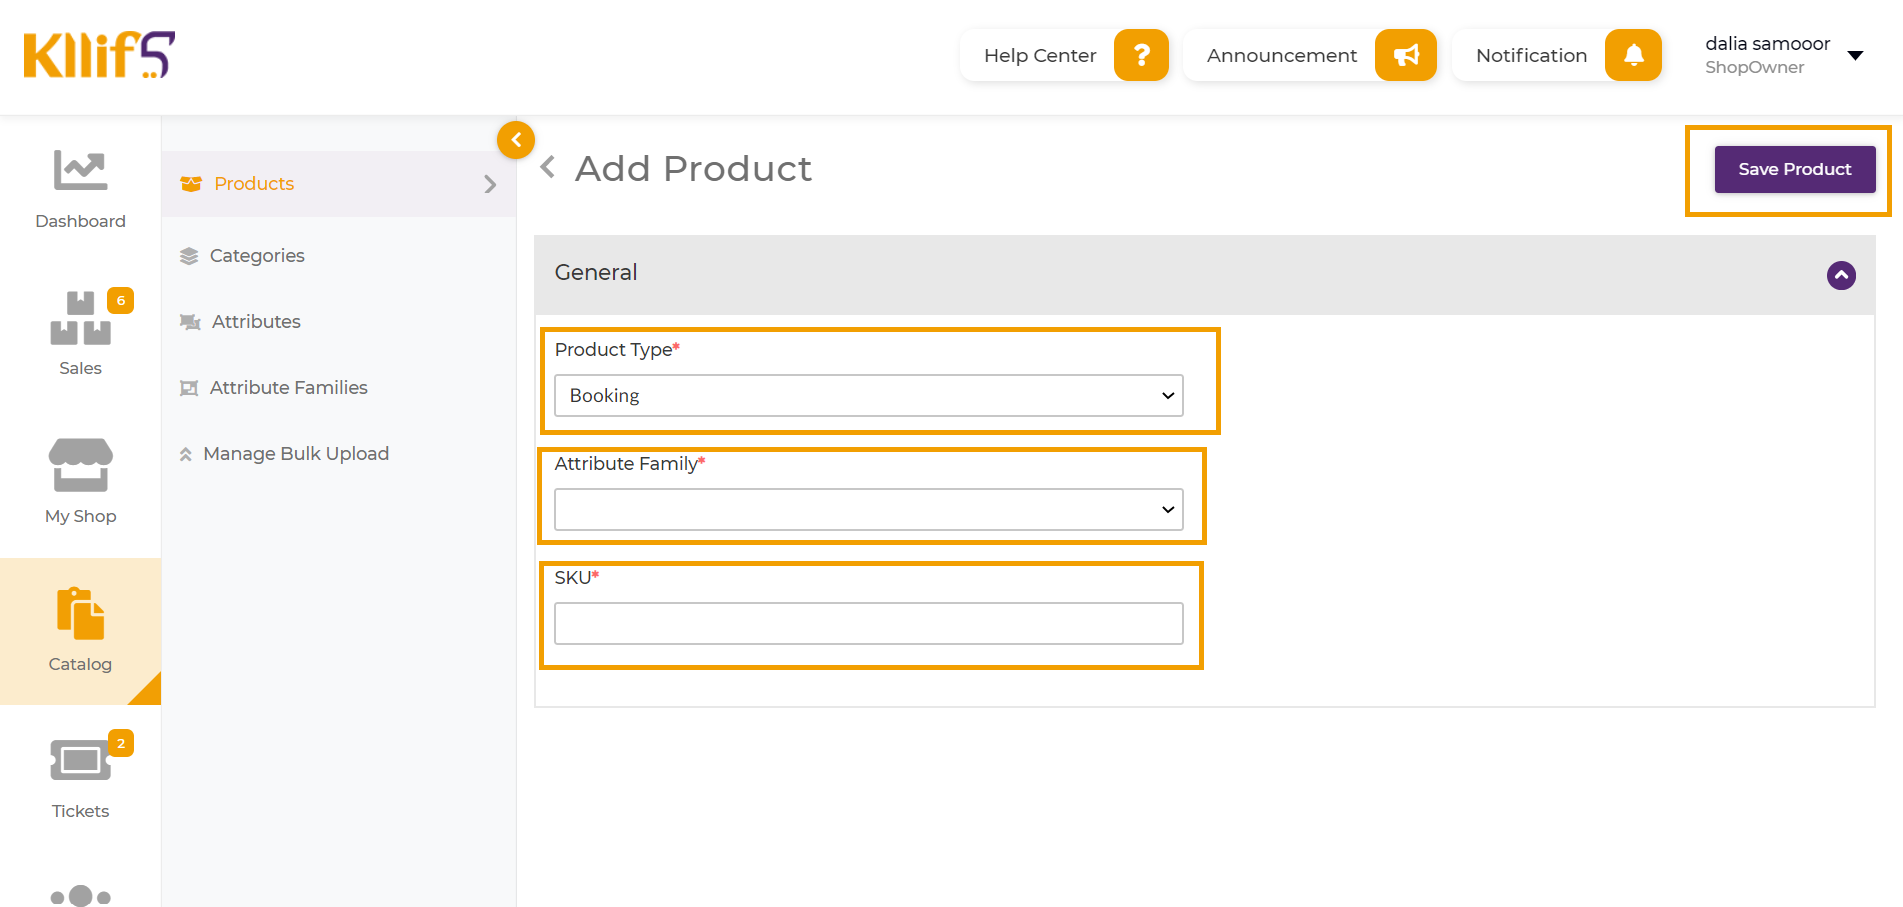Open the Catalog icon in the sidebar

(x=80, y=613)
